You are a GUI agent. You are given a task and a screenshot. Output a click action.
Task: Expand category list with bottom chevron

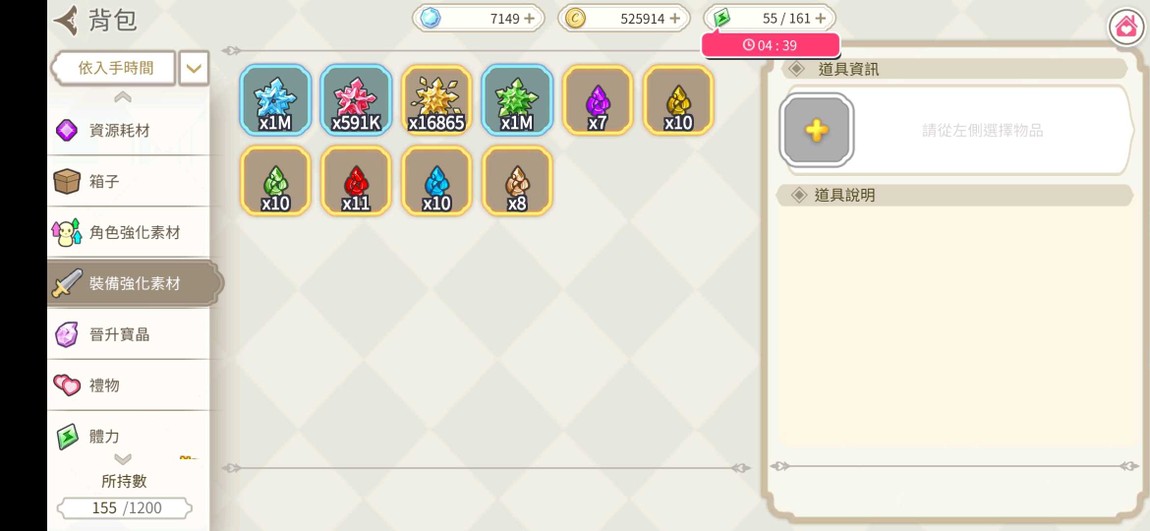122,460
